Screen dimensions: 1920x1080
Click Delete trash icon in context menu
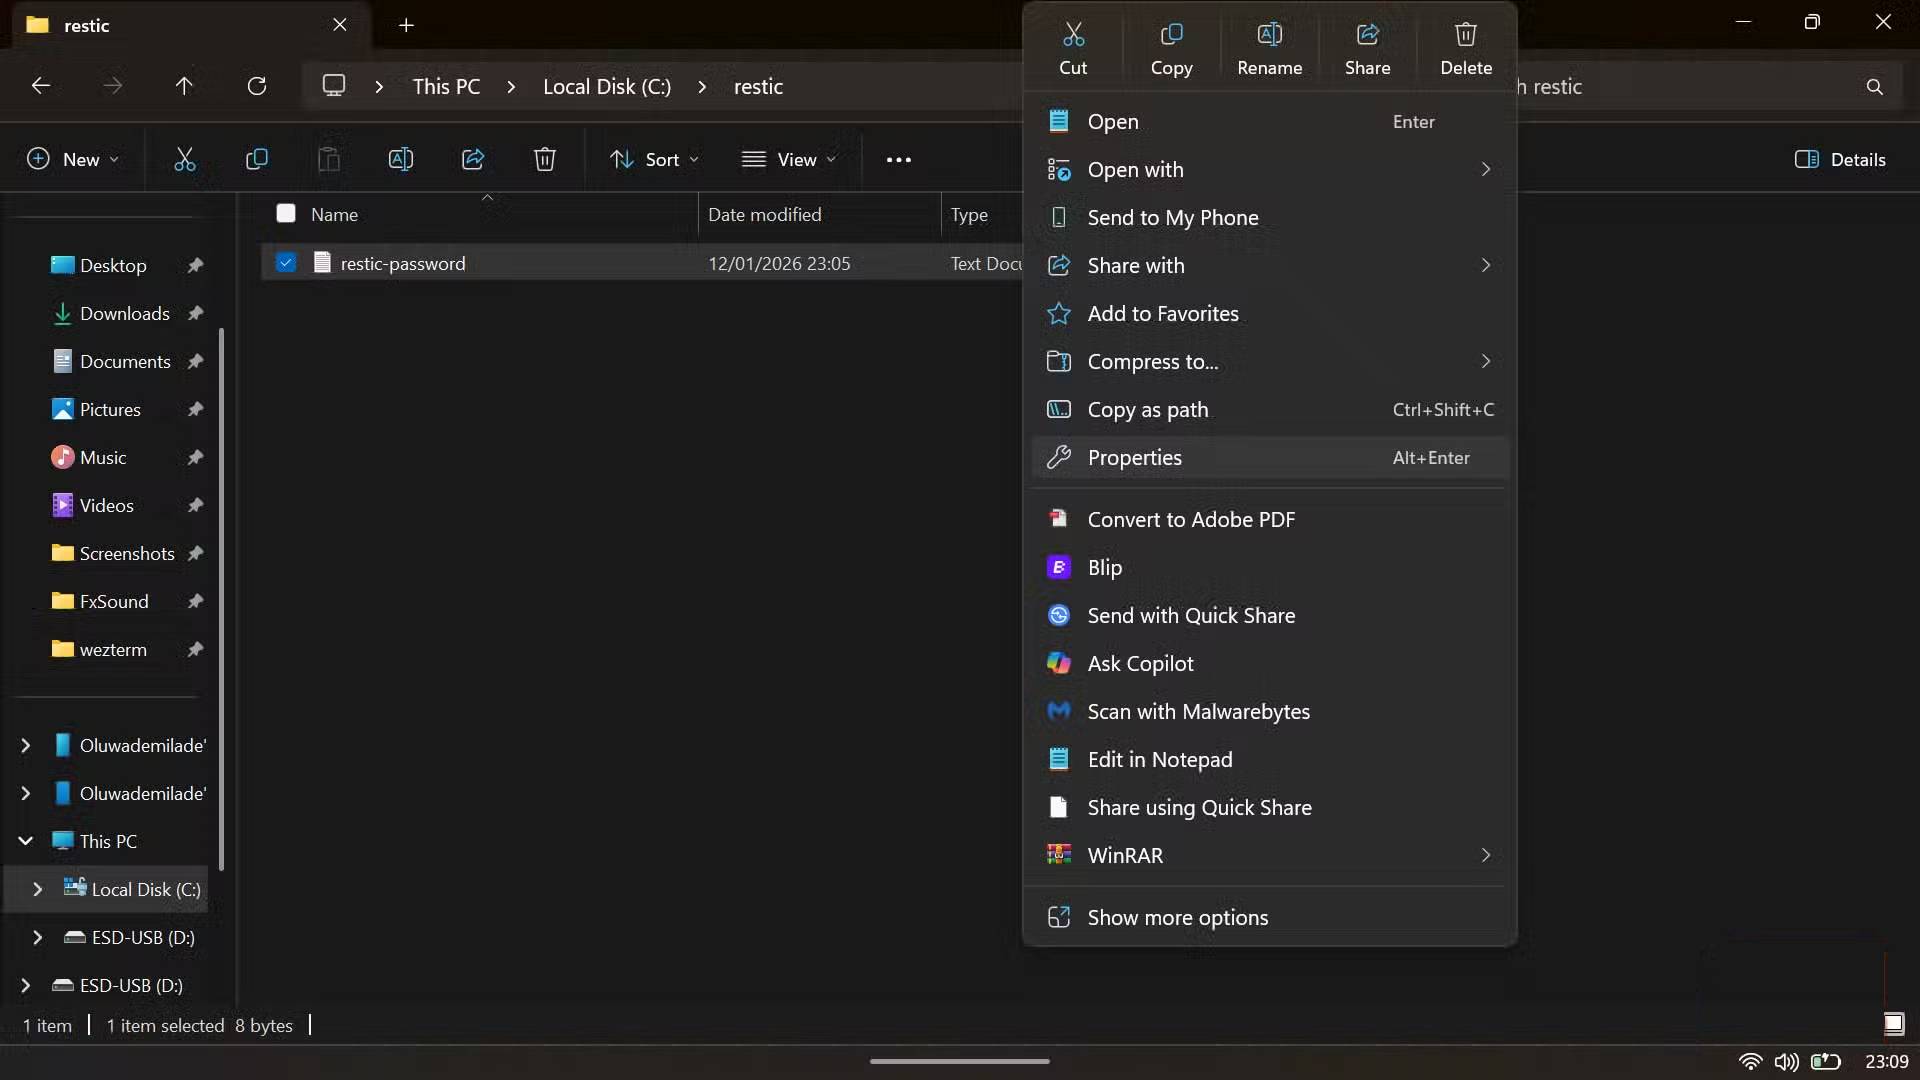[1466, 36]
